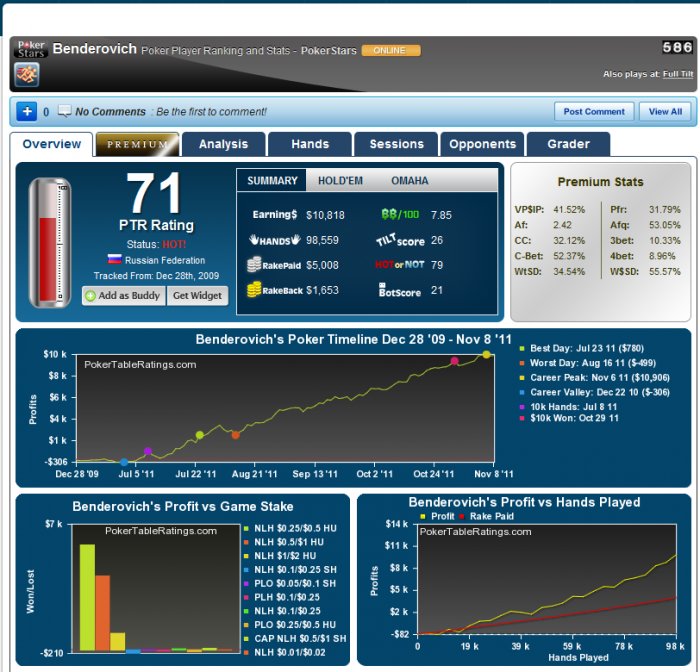Click the yellow Profit legend swatch
The height and width of the screenshot is (672, 700).
click(x=423, y=517)
